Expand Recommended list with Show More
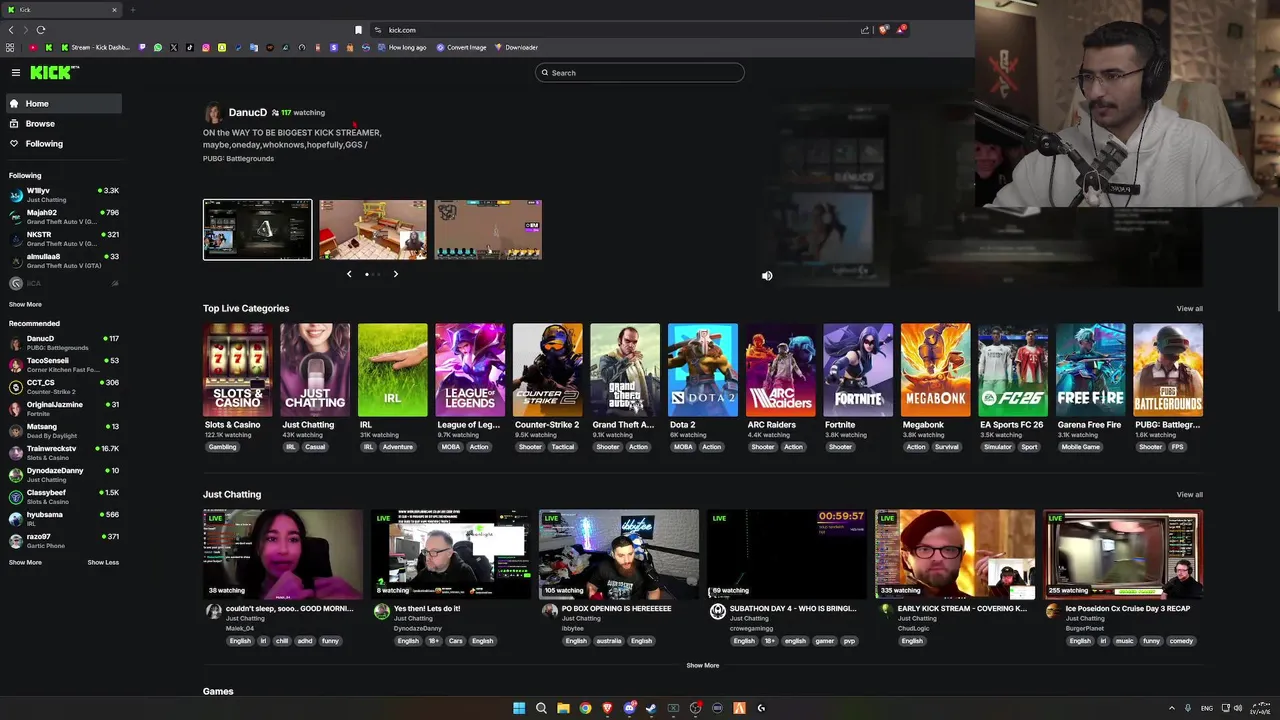Viewport: 1280px width, 720px height. pos(25,562)
